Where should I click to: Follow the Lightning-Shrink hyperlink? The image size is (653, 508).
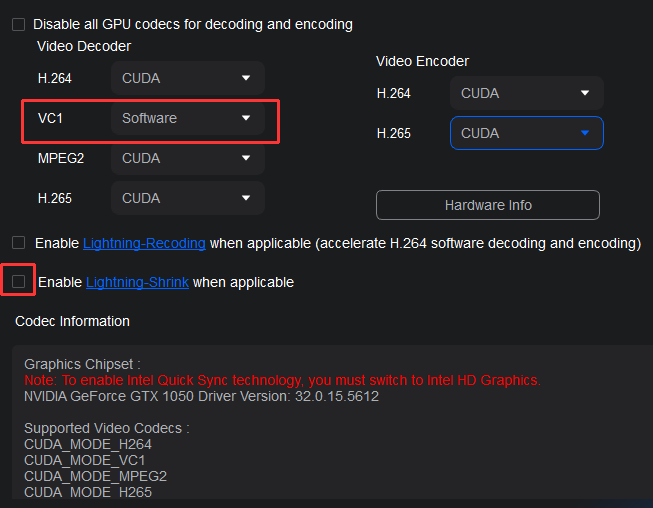[137, 283]
